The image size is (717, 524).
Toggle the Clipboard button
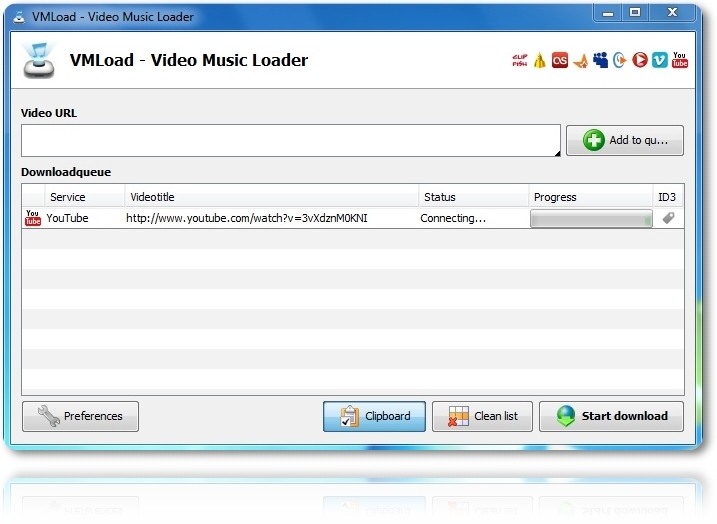pos(374,416)
